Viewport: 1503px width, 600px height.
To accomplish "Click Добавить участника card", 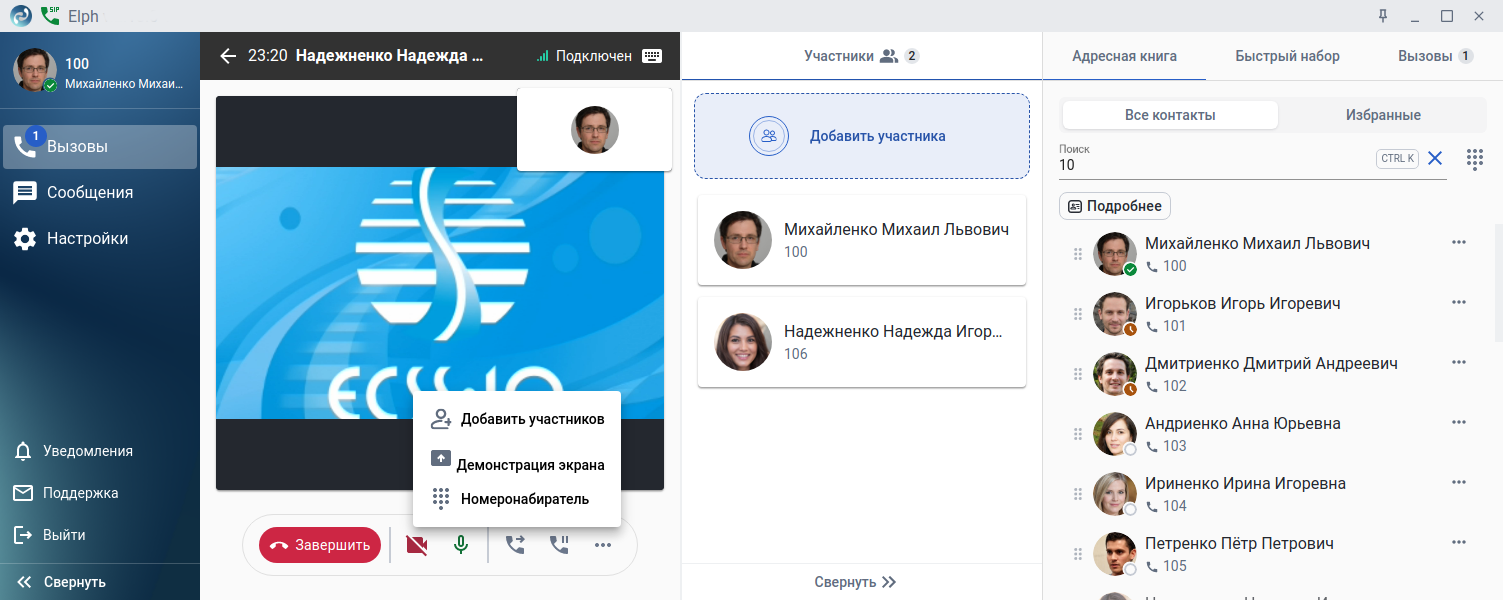I will click(862, 136).
